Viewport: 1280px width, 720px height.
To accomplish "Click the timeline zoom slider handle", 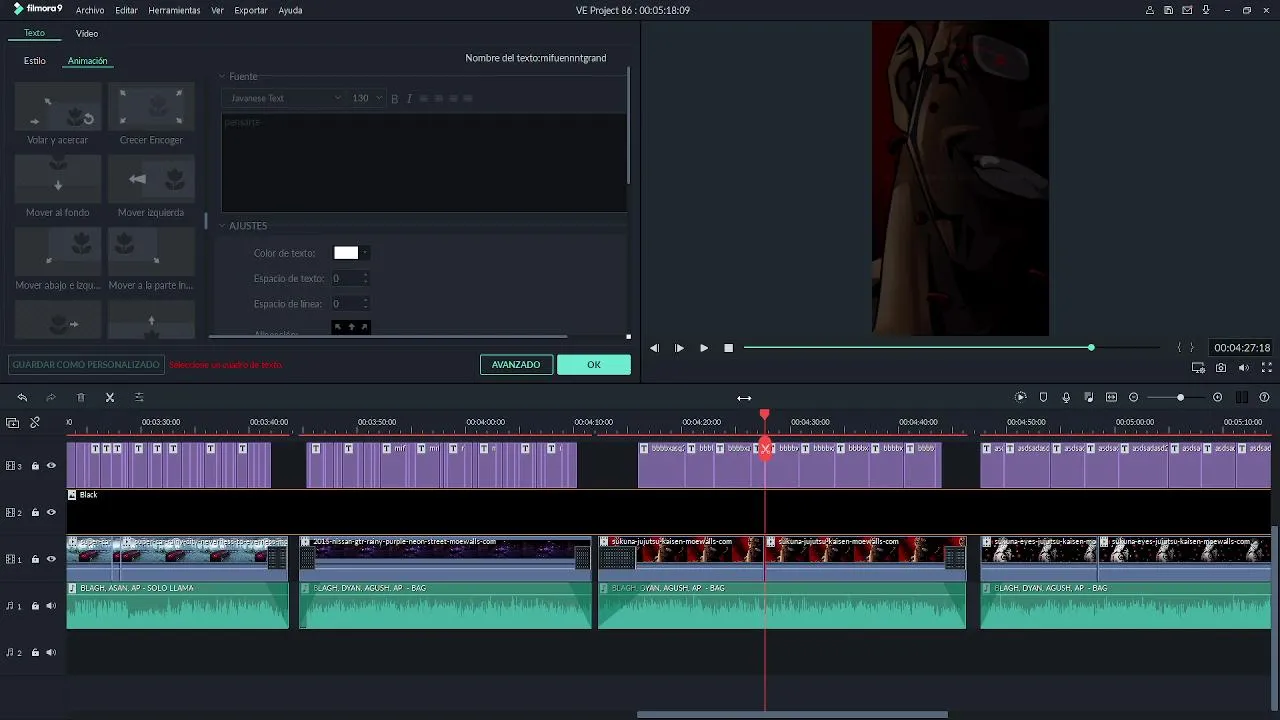I will [1180, 398].
